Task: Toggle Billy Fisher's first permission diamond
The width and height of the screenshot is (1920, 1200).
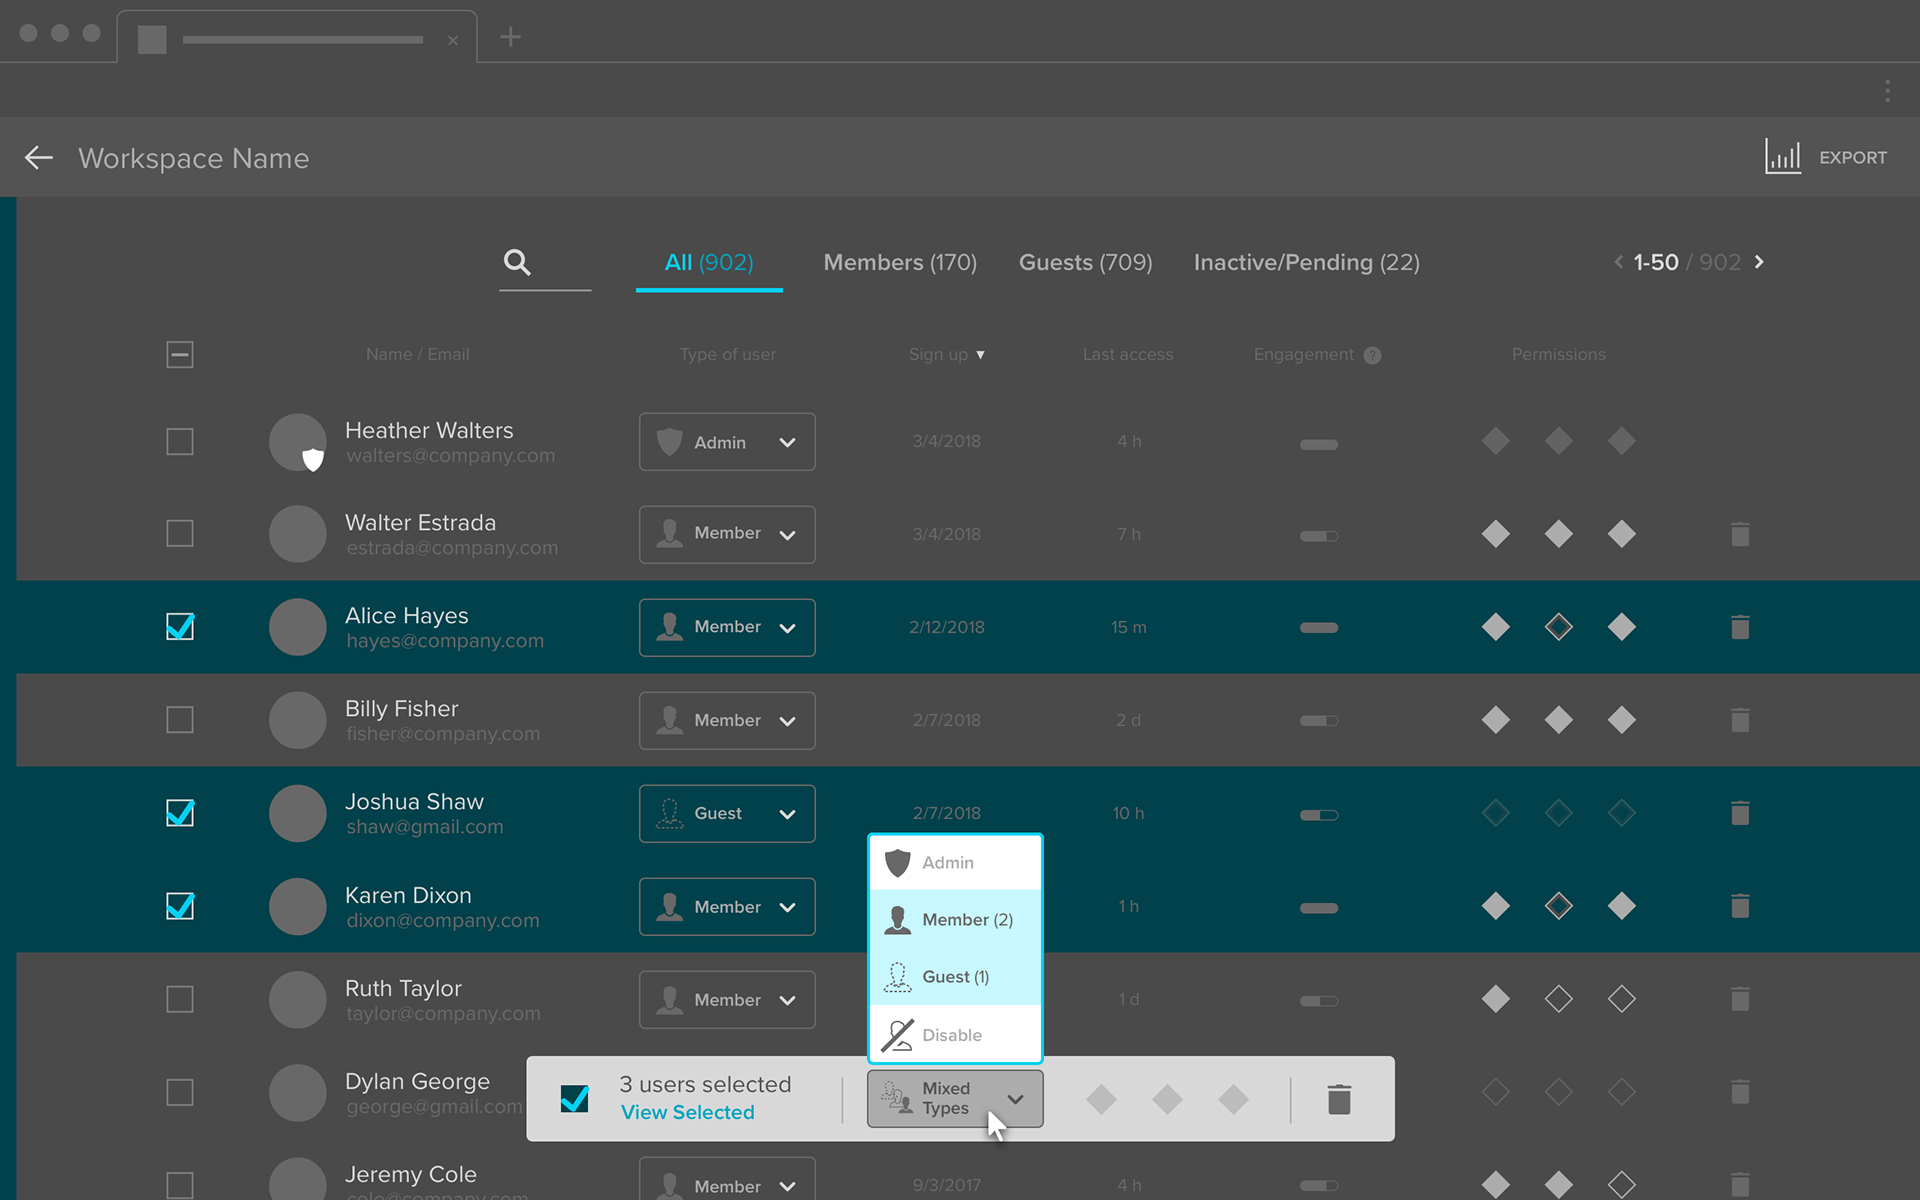Action: tap(1496, 720)
